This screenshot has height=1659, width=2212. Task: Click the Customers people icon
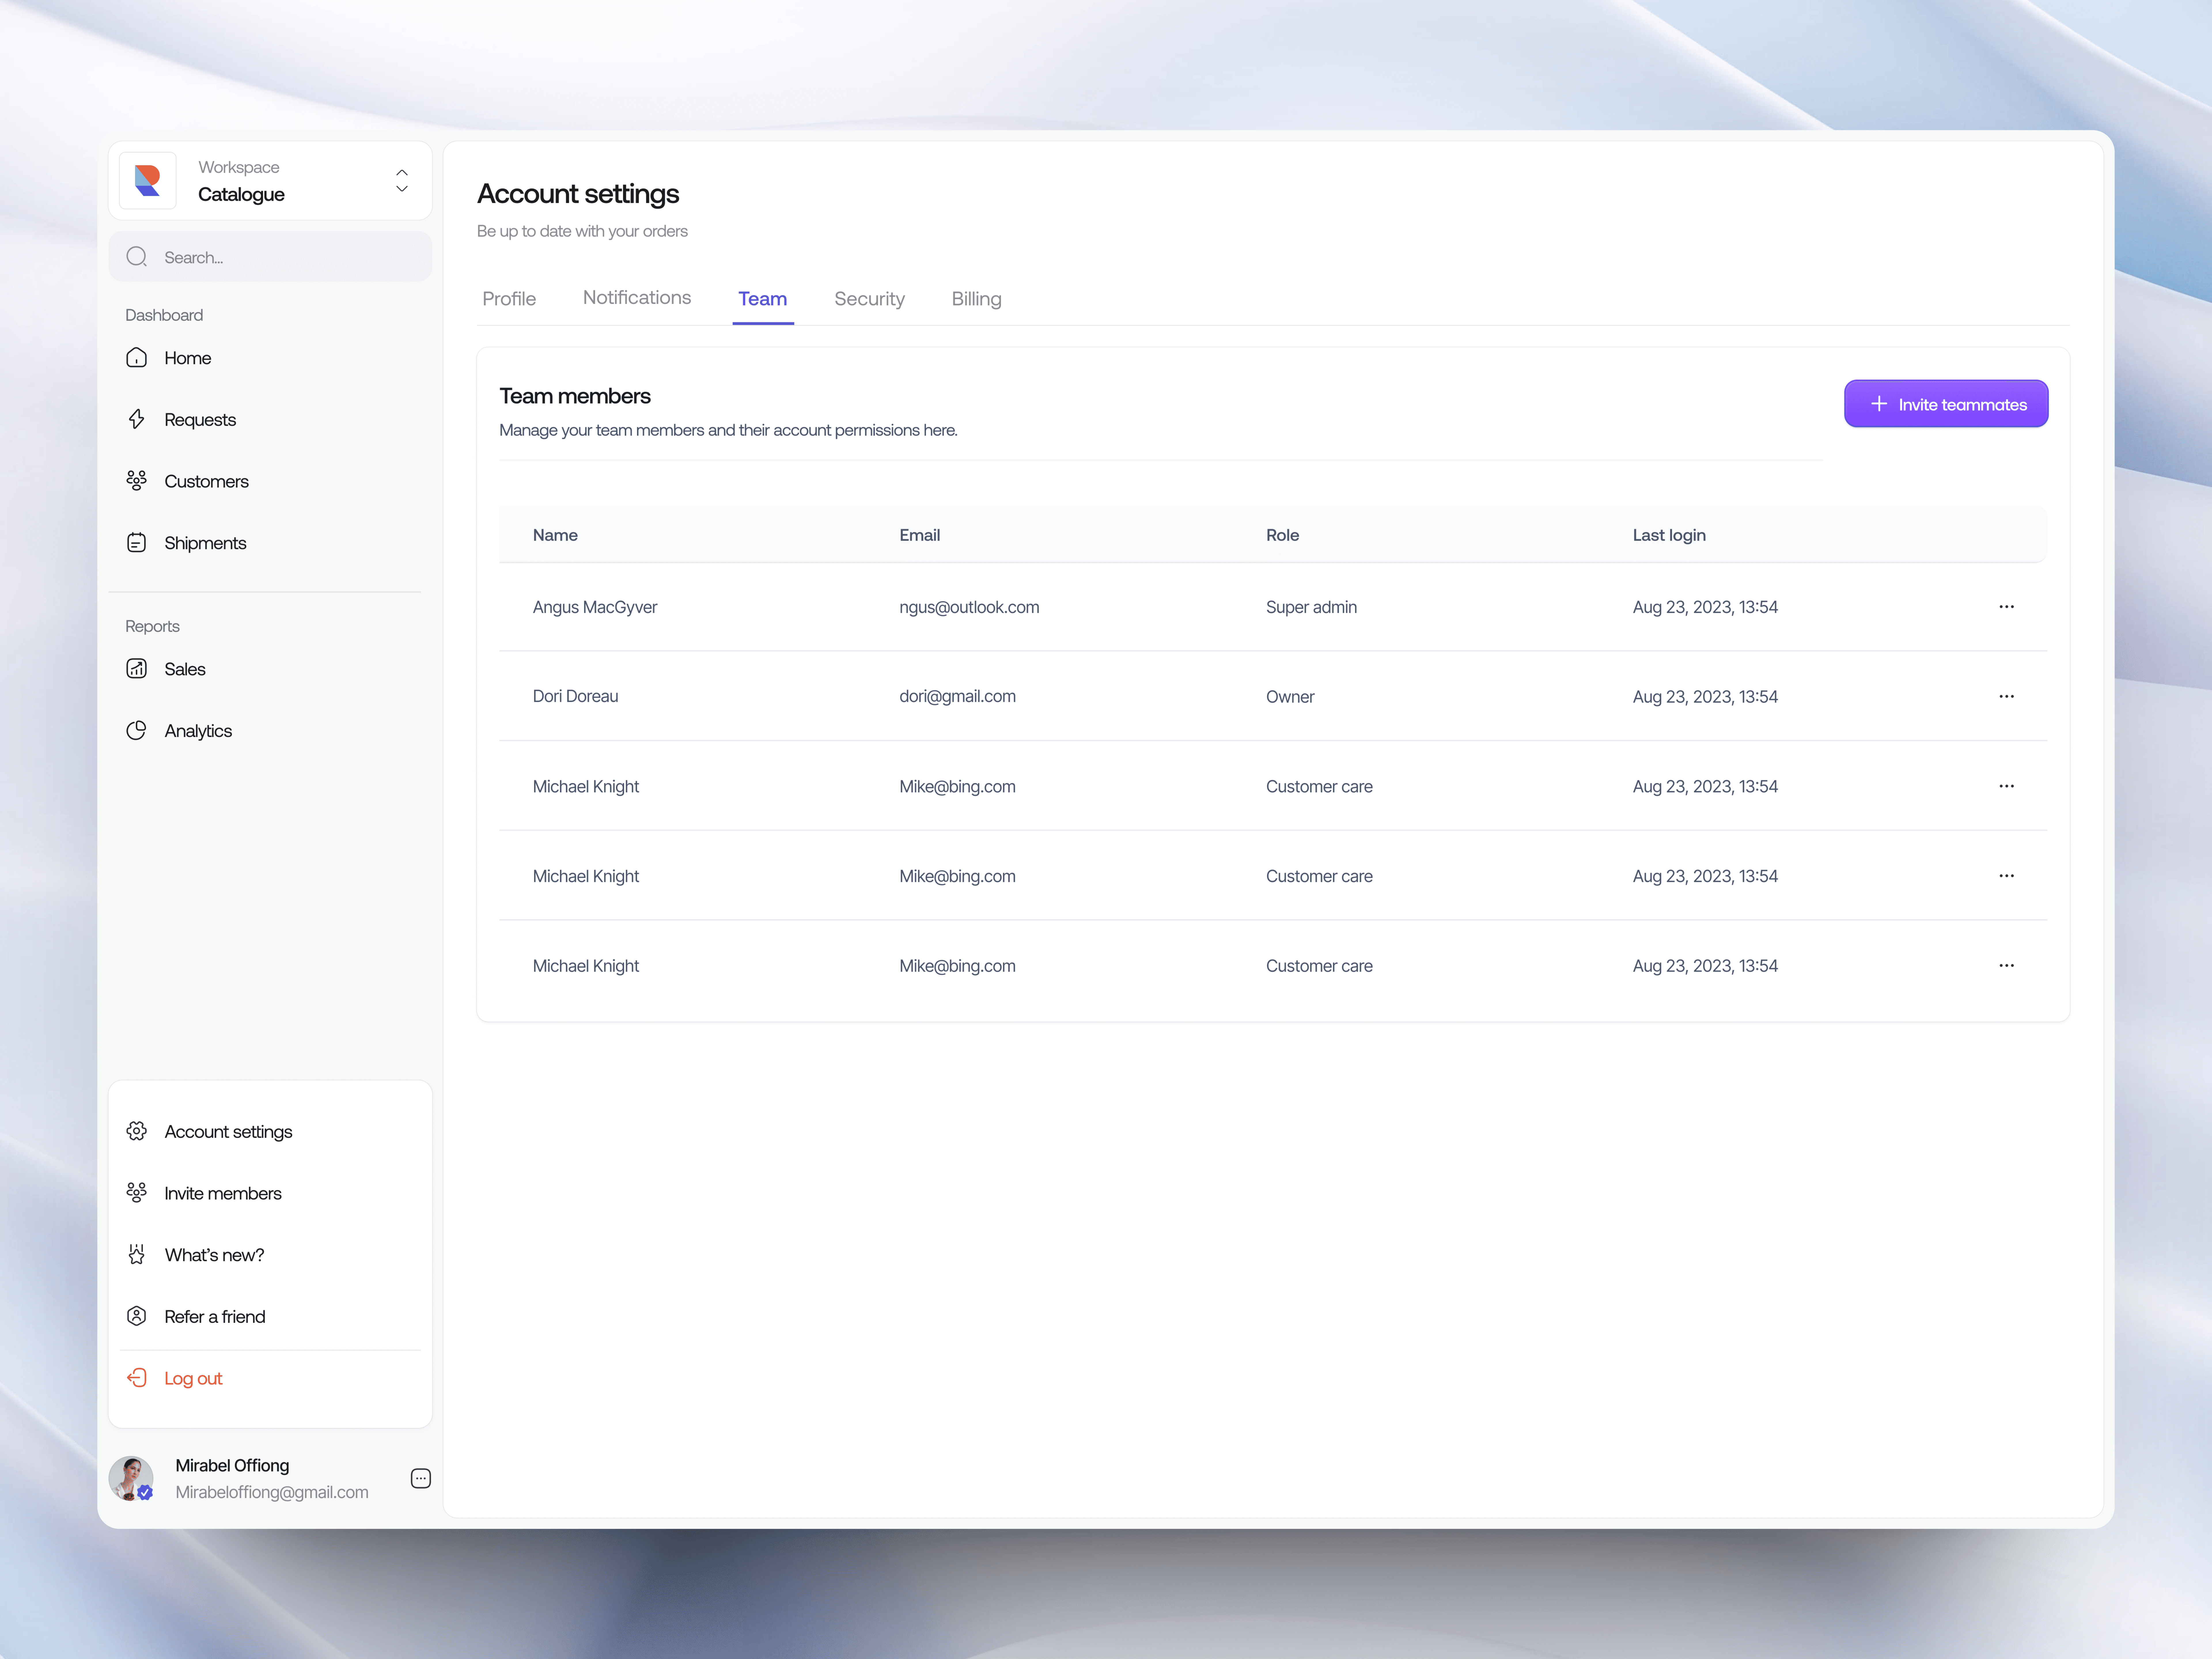coord(137,481)
